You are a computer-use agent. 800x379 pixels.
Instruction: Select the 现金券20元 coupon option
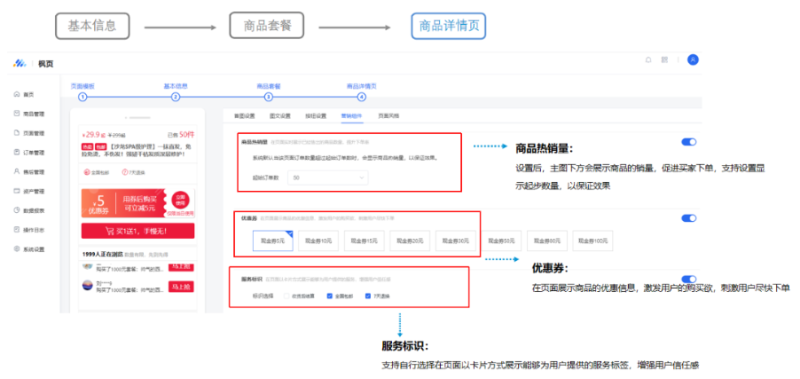point(410,241)
